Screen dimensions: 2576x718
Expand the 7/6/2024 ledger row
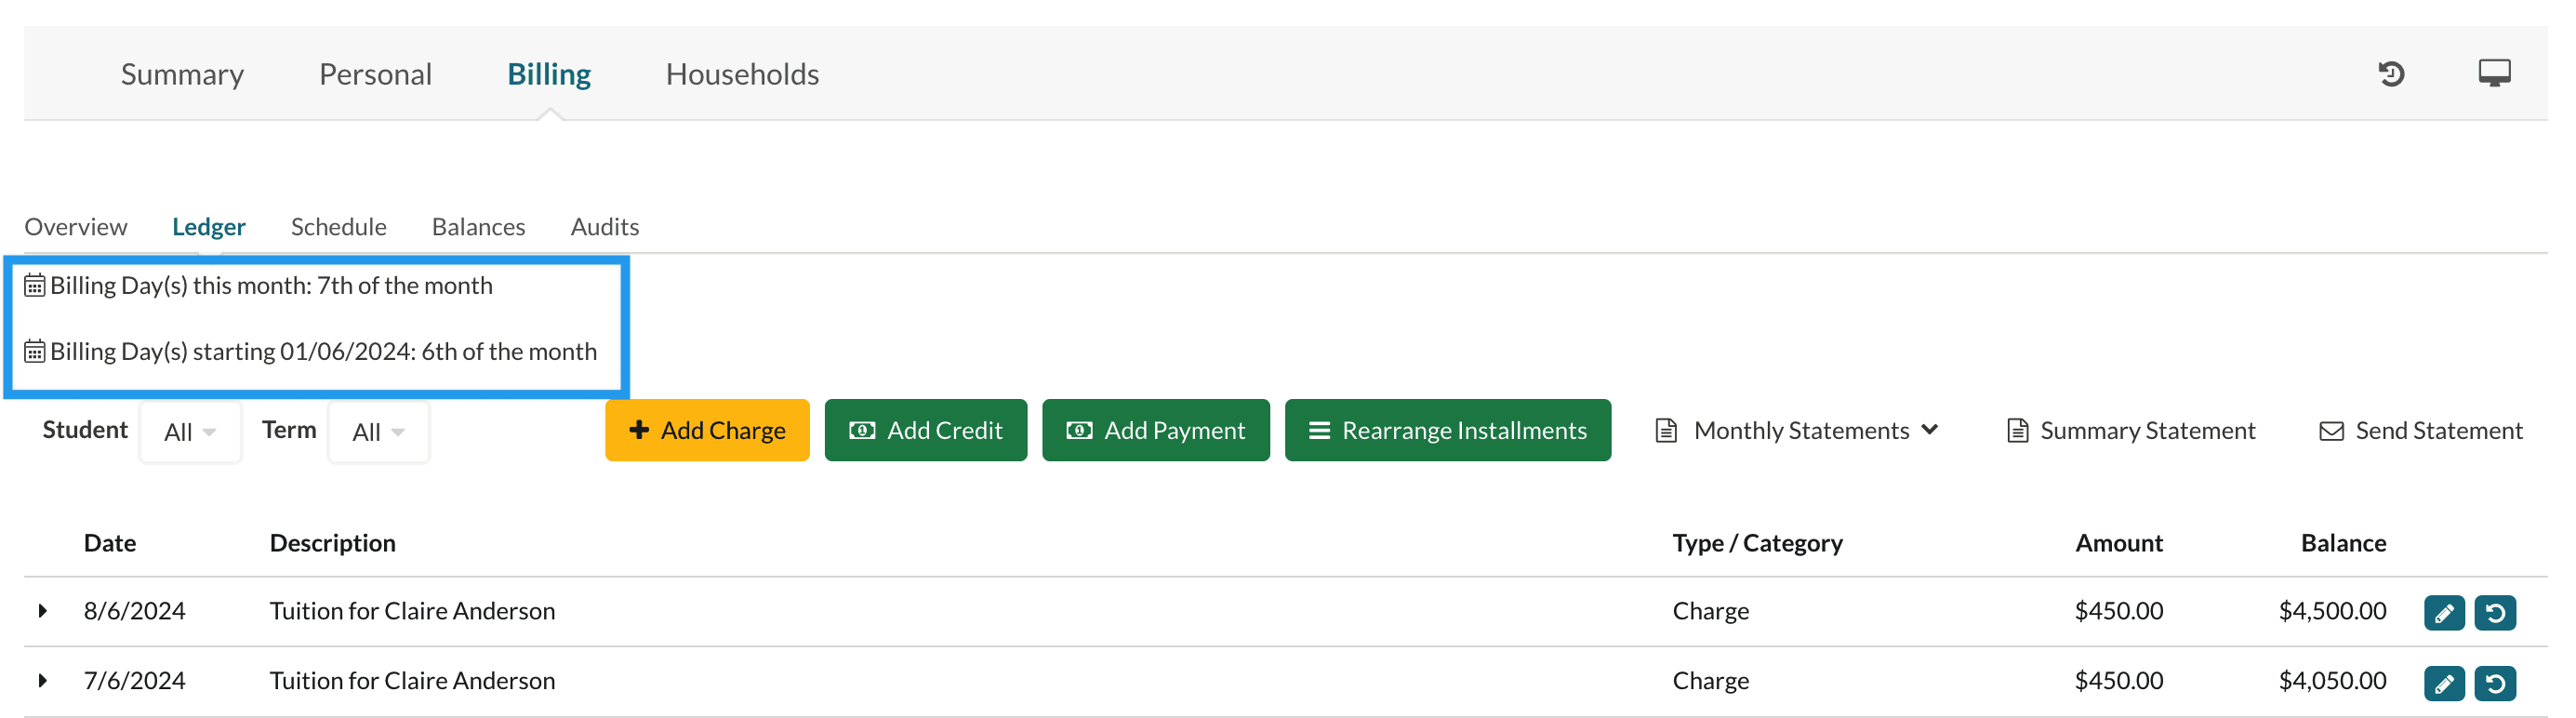coord(42,681)
